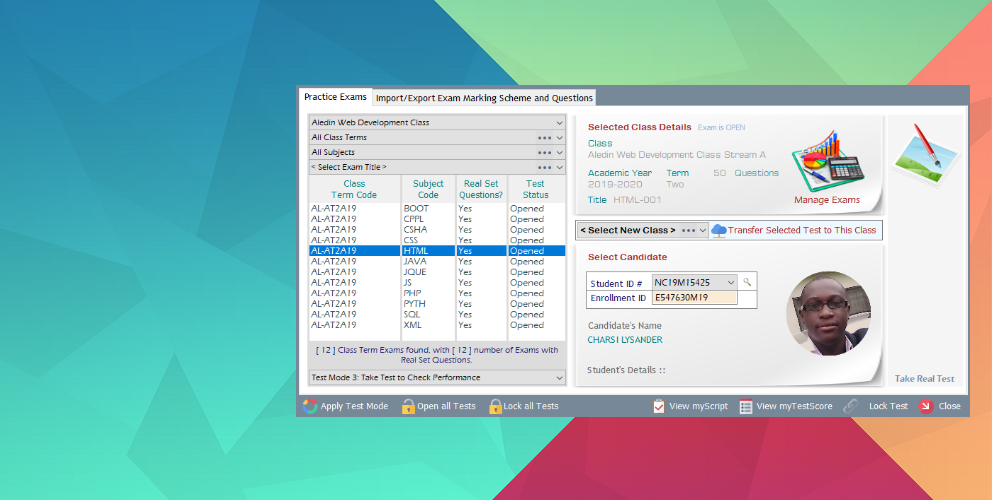Click the three dots beside Select New Class

(689, 230)
